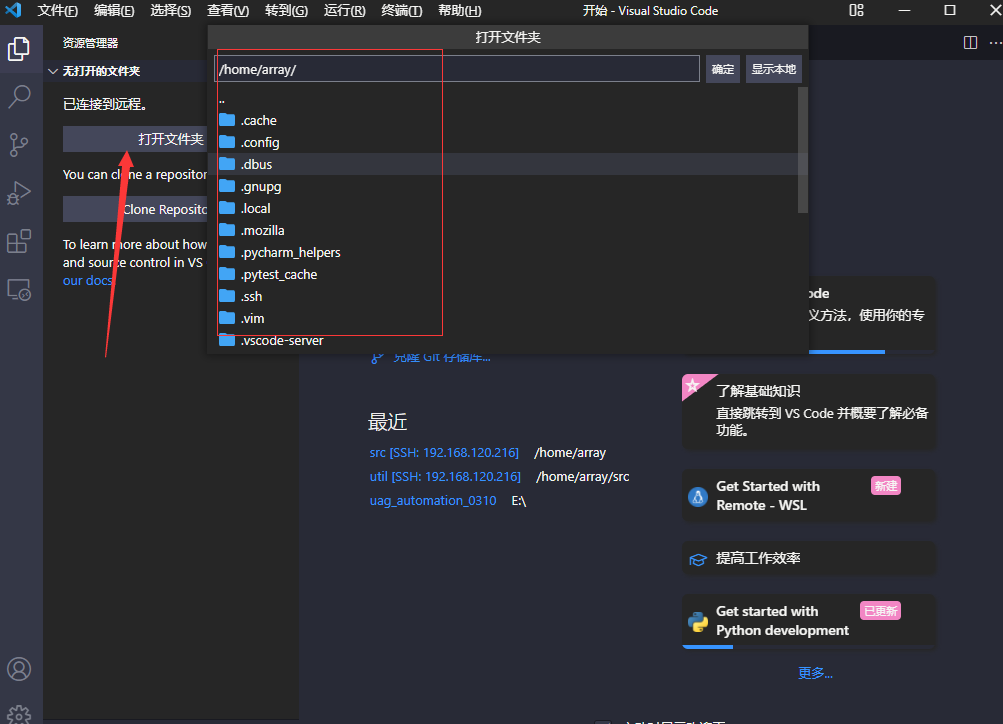Open the 查看(V) menu
The image size is (1003, 724).
click(x=228, y=11)
